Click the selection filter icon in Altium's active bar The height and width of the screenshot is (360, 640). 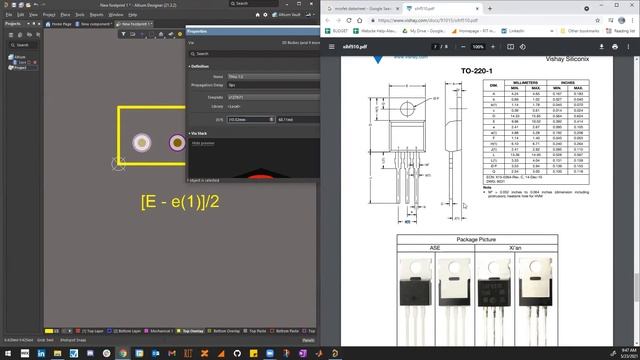[x=123, y=34]
